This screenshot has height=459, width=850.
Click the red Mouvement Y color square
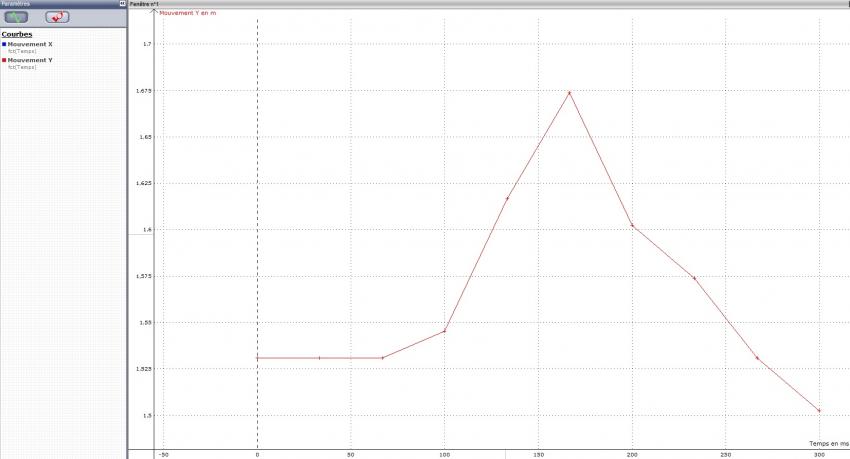pos(4,60)
